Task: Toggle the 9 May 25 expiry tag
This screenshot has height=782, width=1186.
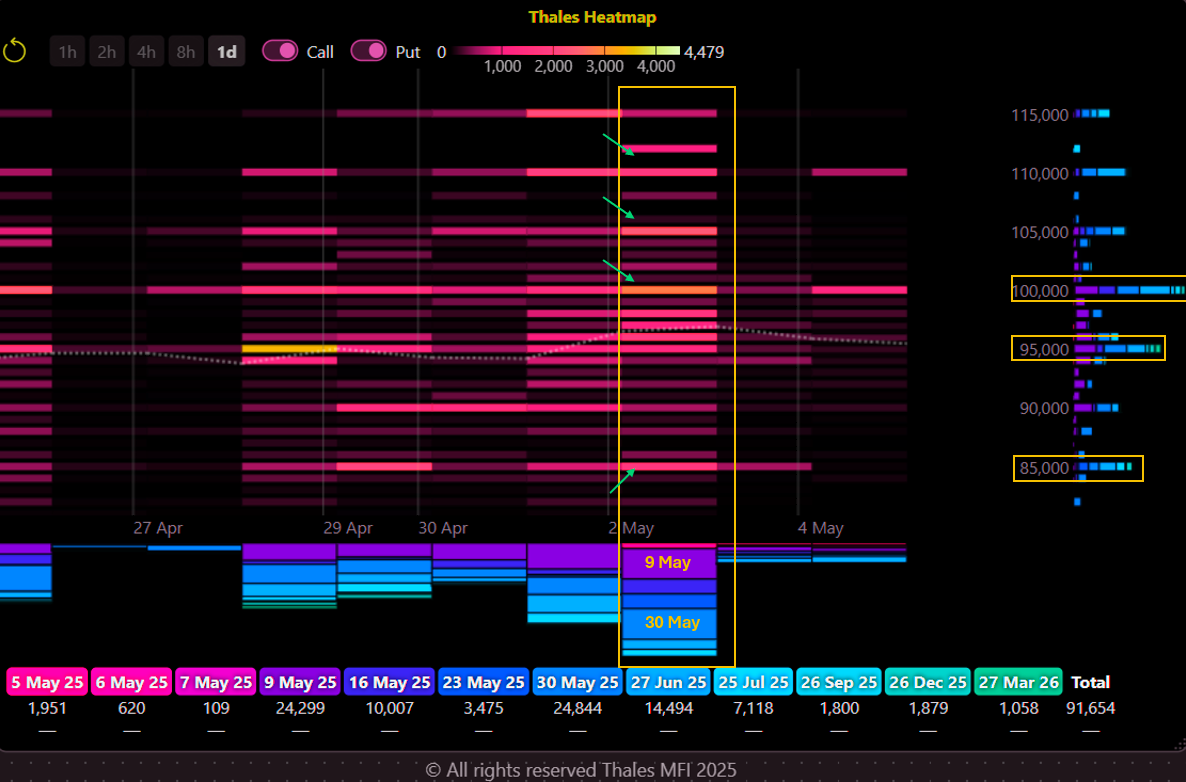Action: (x=300, y=682)
